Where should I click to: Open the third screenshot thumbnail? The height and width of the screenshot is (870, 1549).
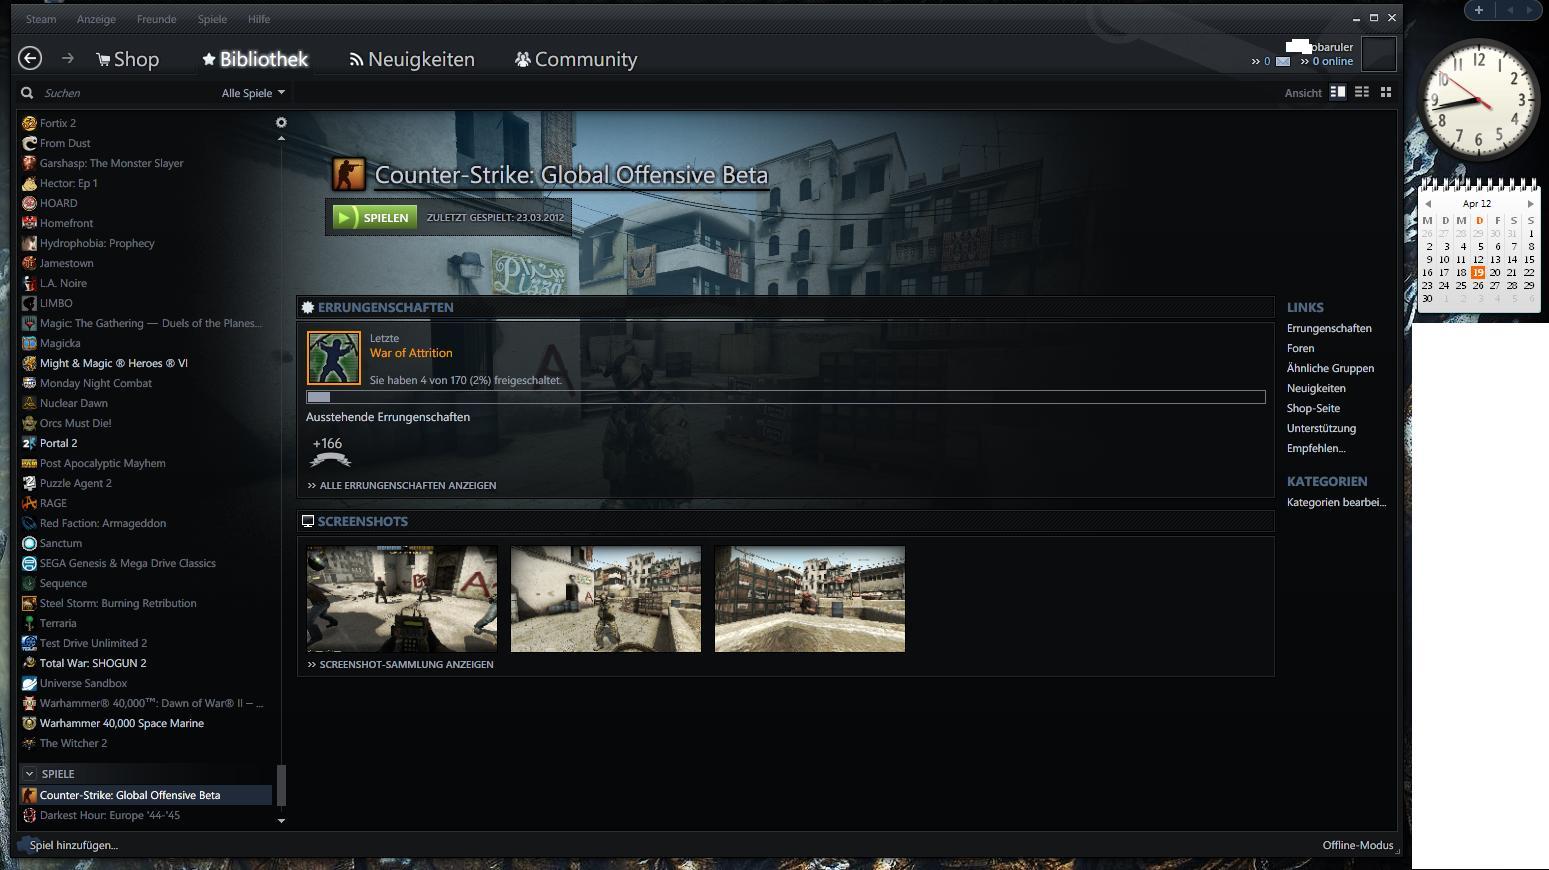810,599
